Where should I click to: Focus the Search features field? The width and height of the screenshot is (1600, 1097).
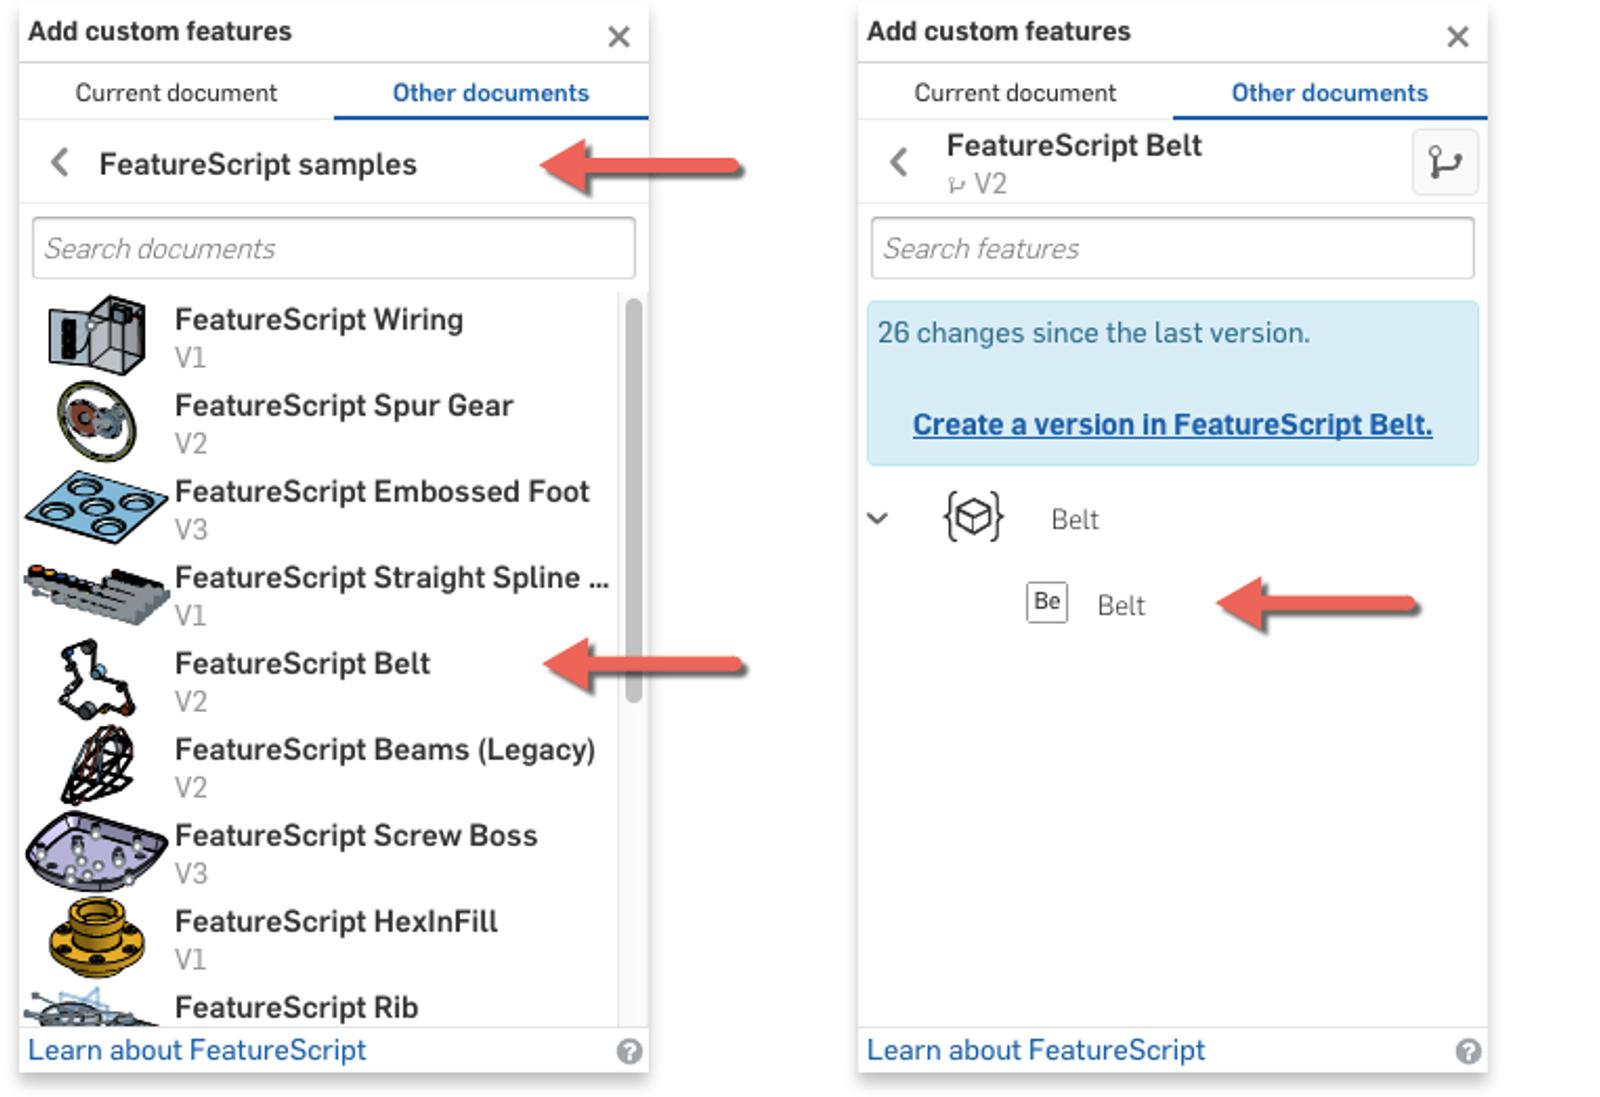click(x=1171, y=249)
